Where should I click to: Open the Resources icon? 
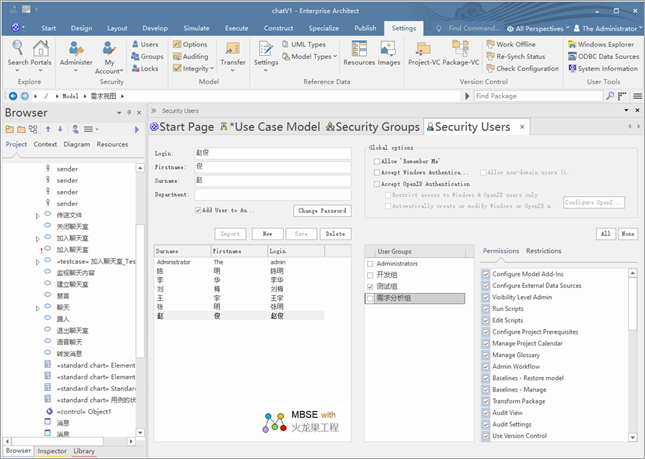(x=359, y=53)
